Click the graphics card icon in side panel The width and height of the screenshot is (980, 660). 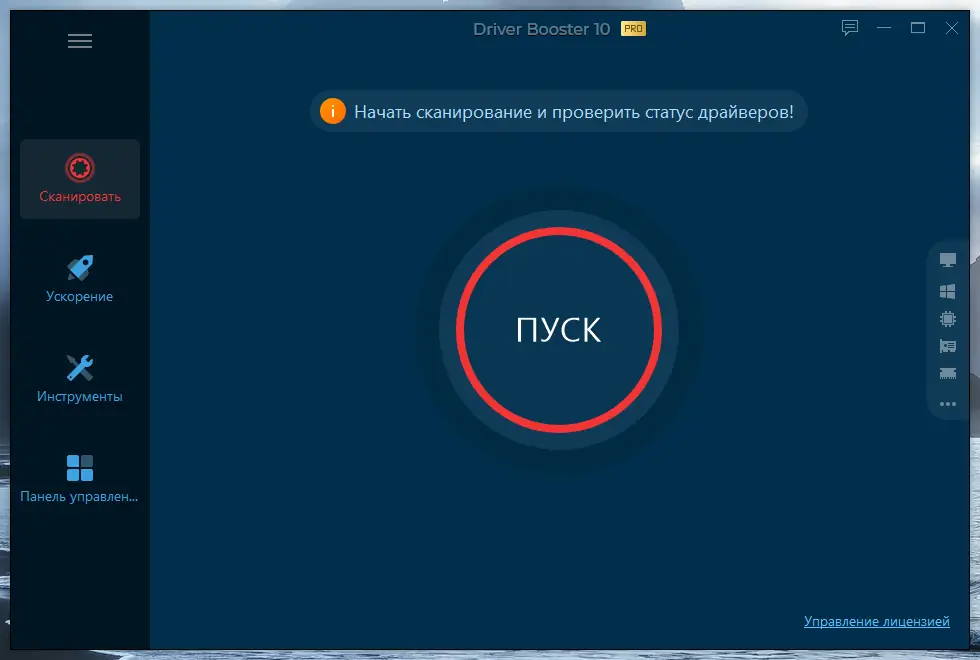click(x=947, y=346)
